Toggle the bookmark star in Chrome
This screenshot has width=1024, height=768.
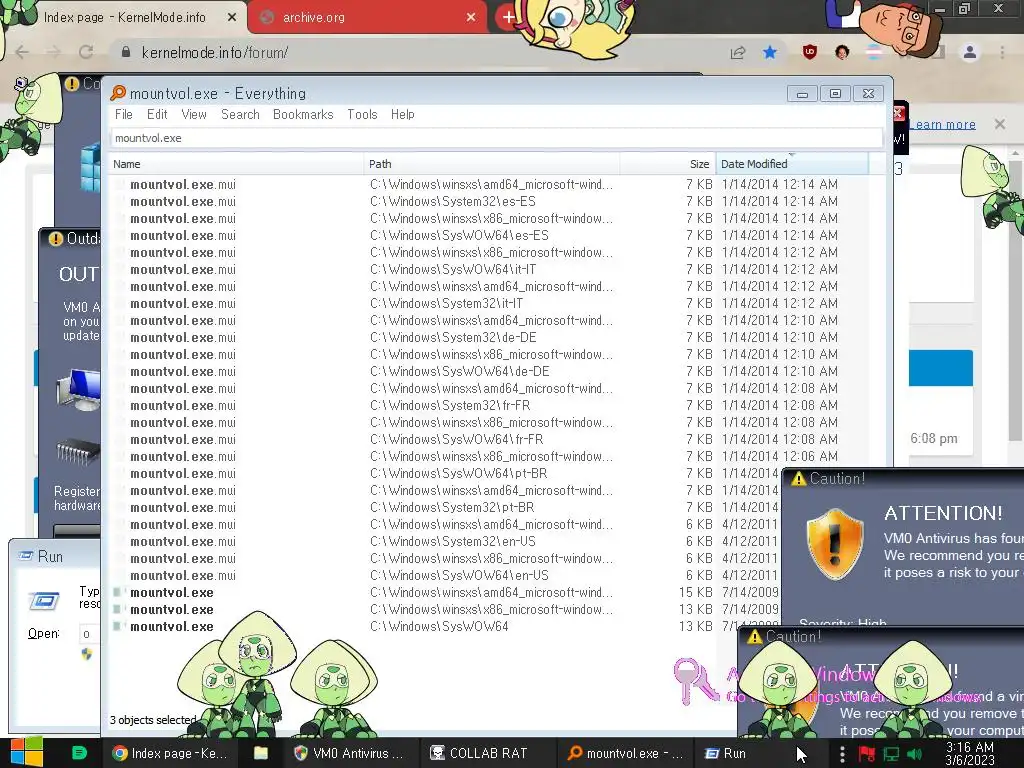coord(770,52)
